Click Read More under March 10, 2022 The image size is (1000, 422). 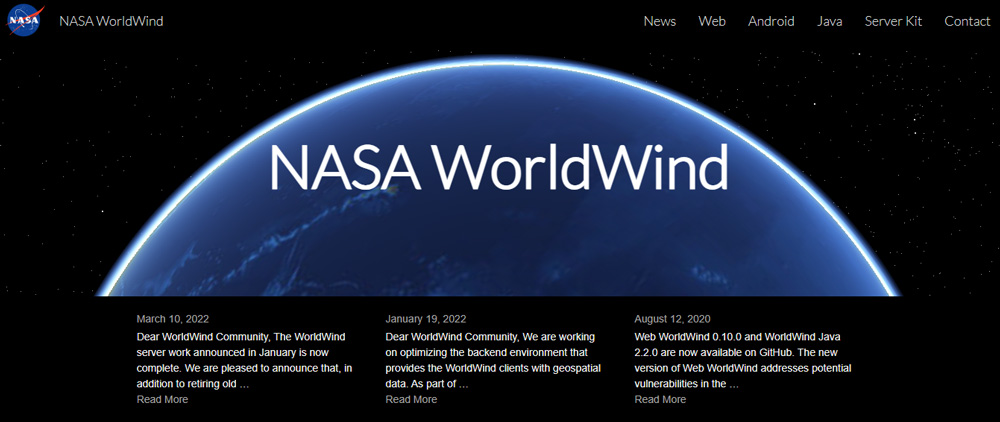162,399
